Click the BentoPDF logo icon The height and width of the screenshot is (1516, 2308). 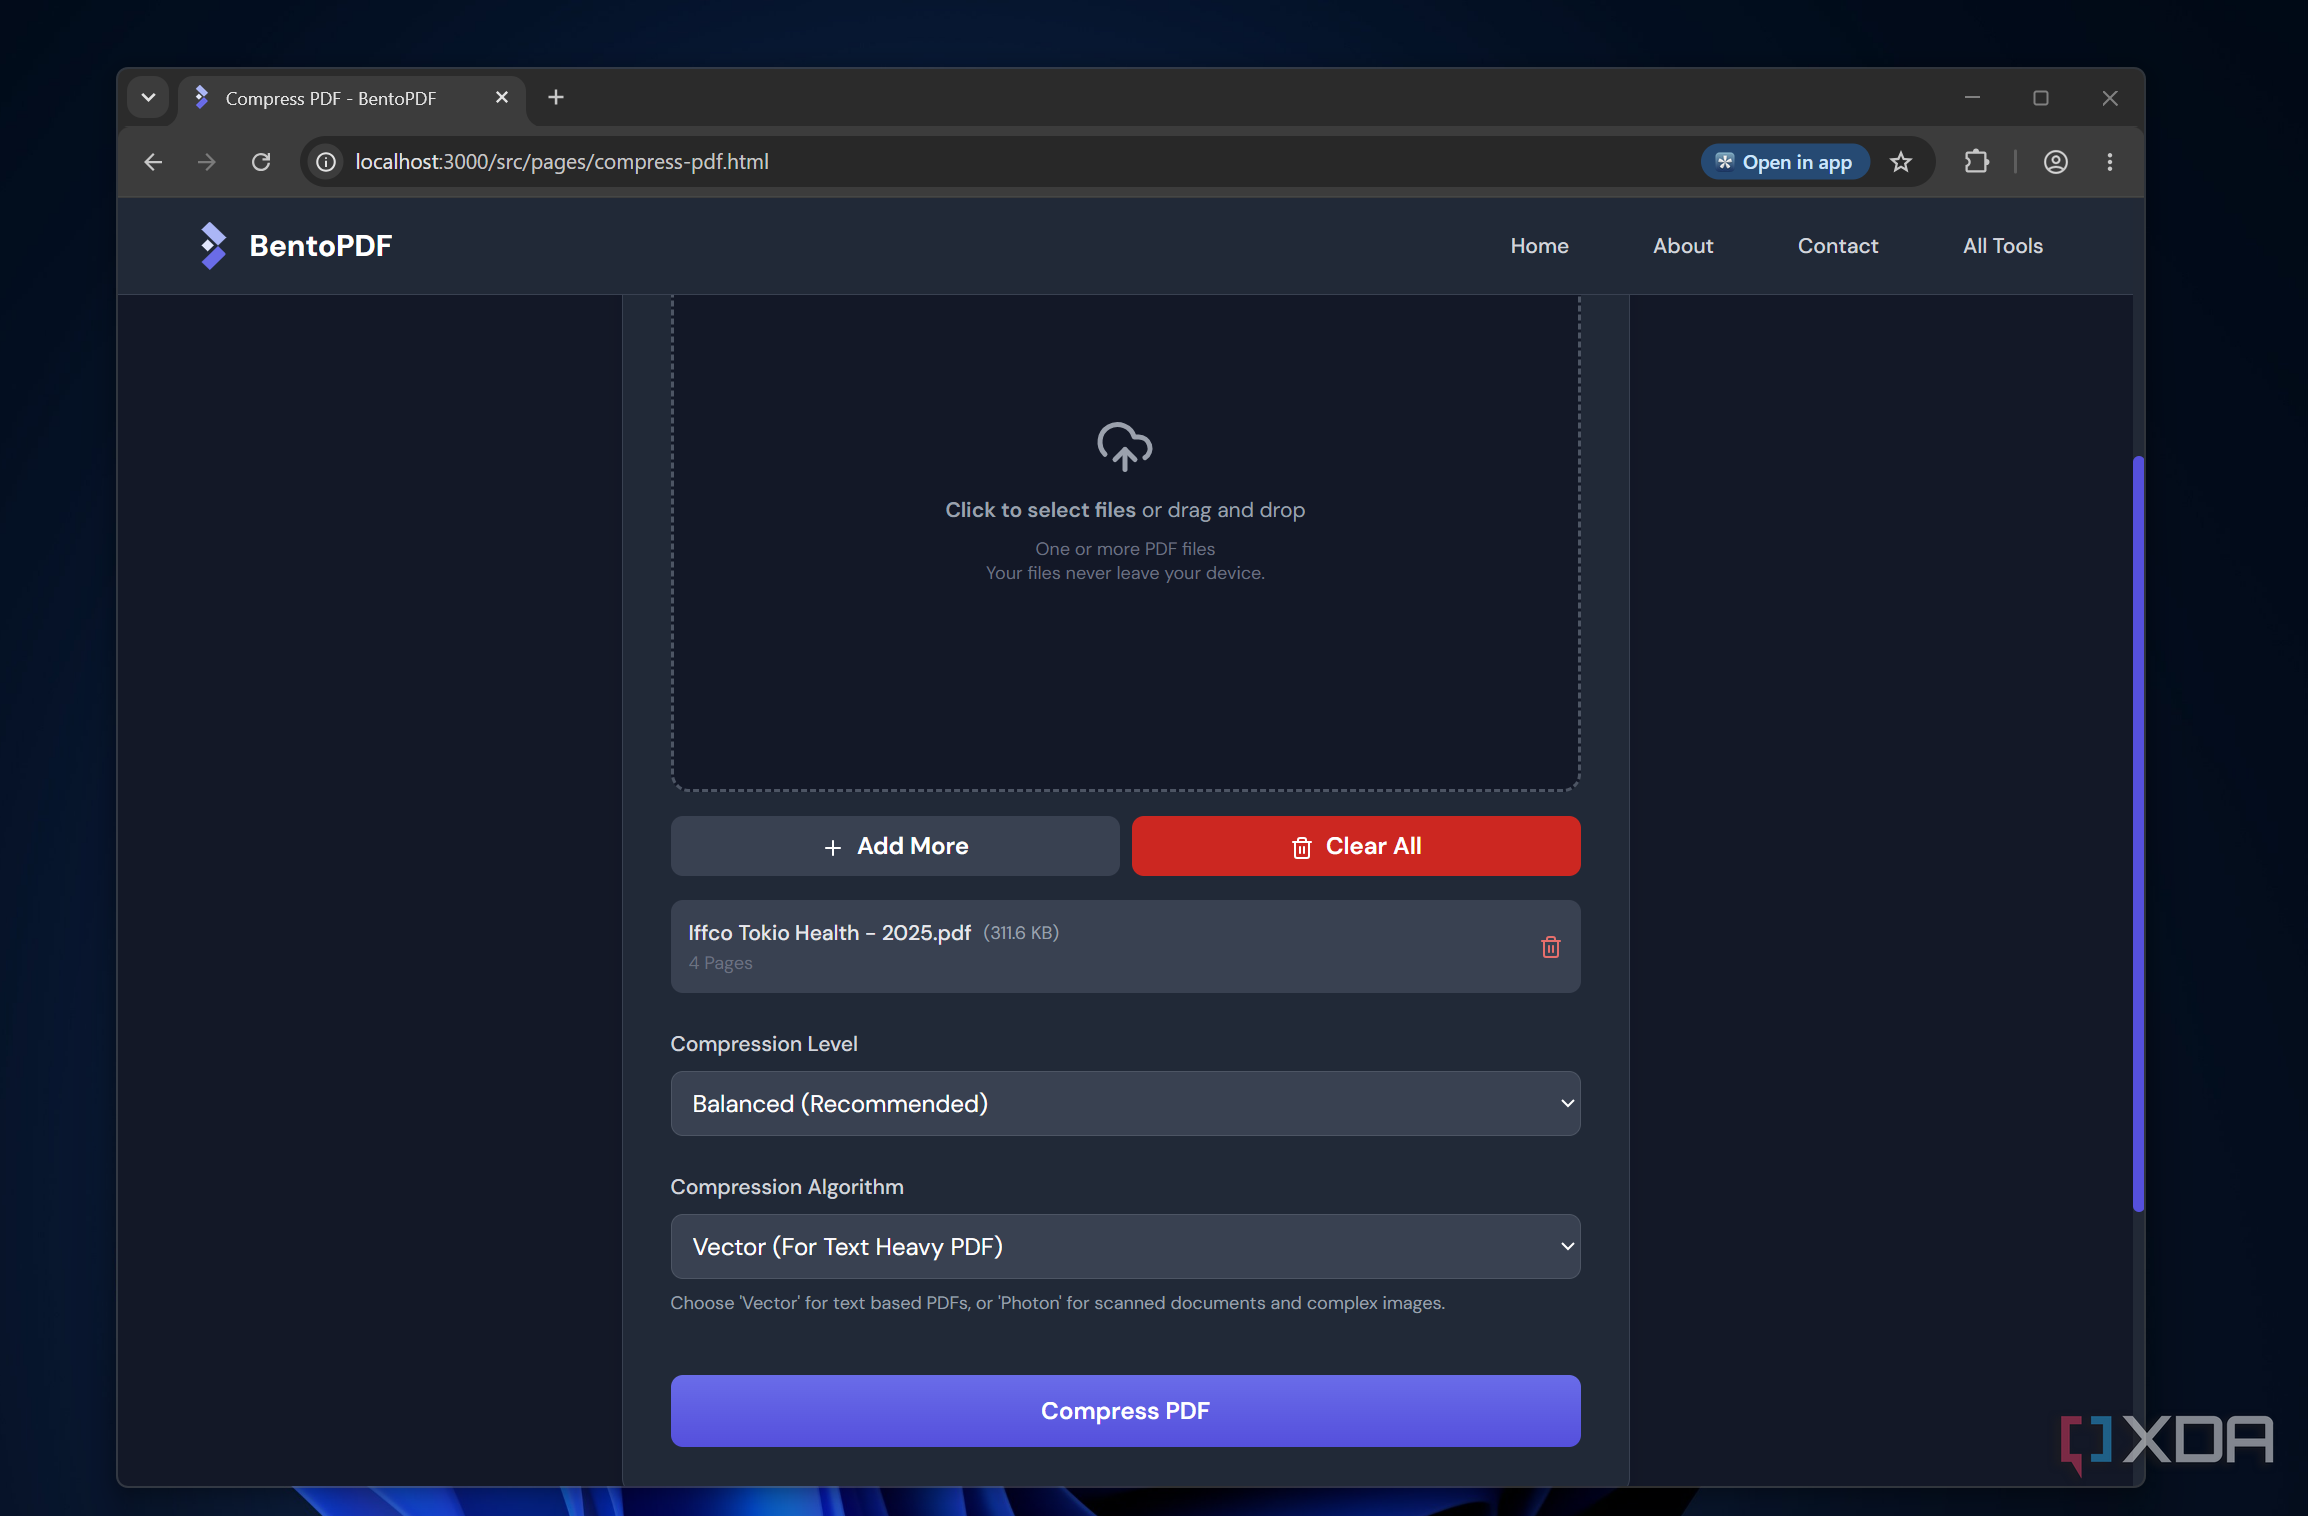coord(212,246)
